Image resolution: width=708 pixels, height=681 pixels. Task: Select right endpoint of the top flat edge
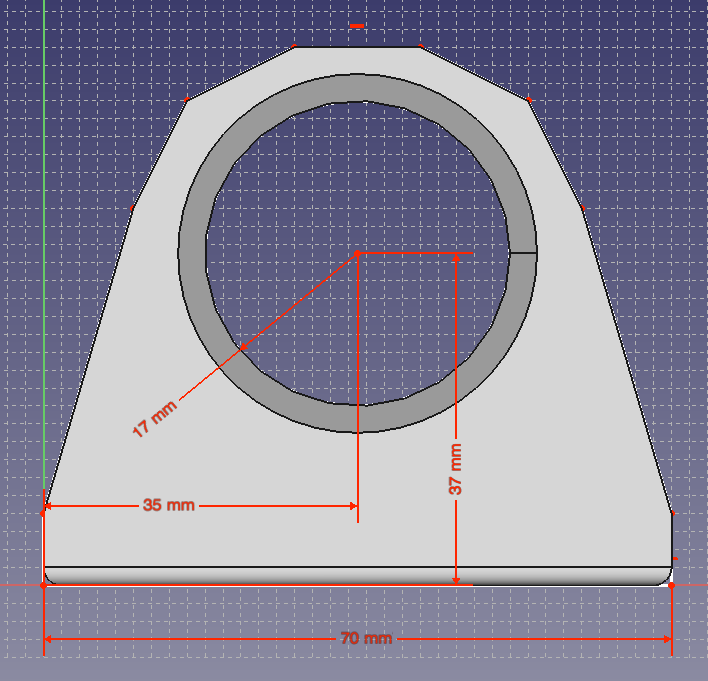pyautogui.click(x=421, y=46)
